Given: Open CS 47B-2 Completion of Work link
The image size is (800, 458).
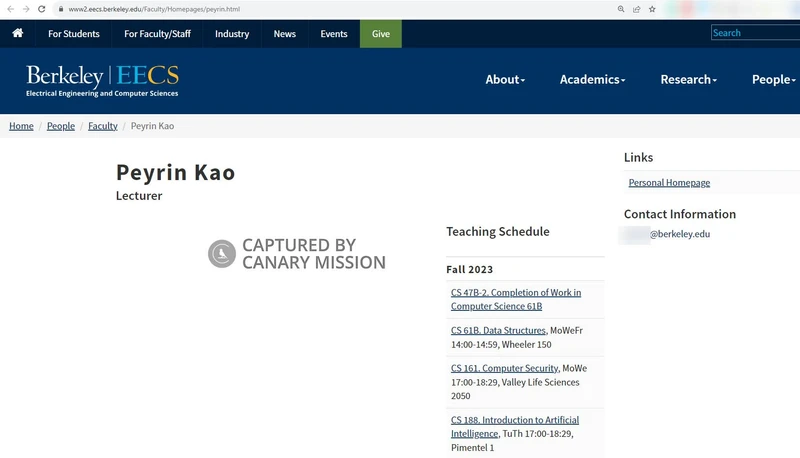Looking at the screenshot, I should (x=515, y=299).
